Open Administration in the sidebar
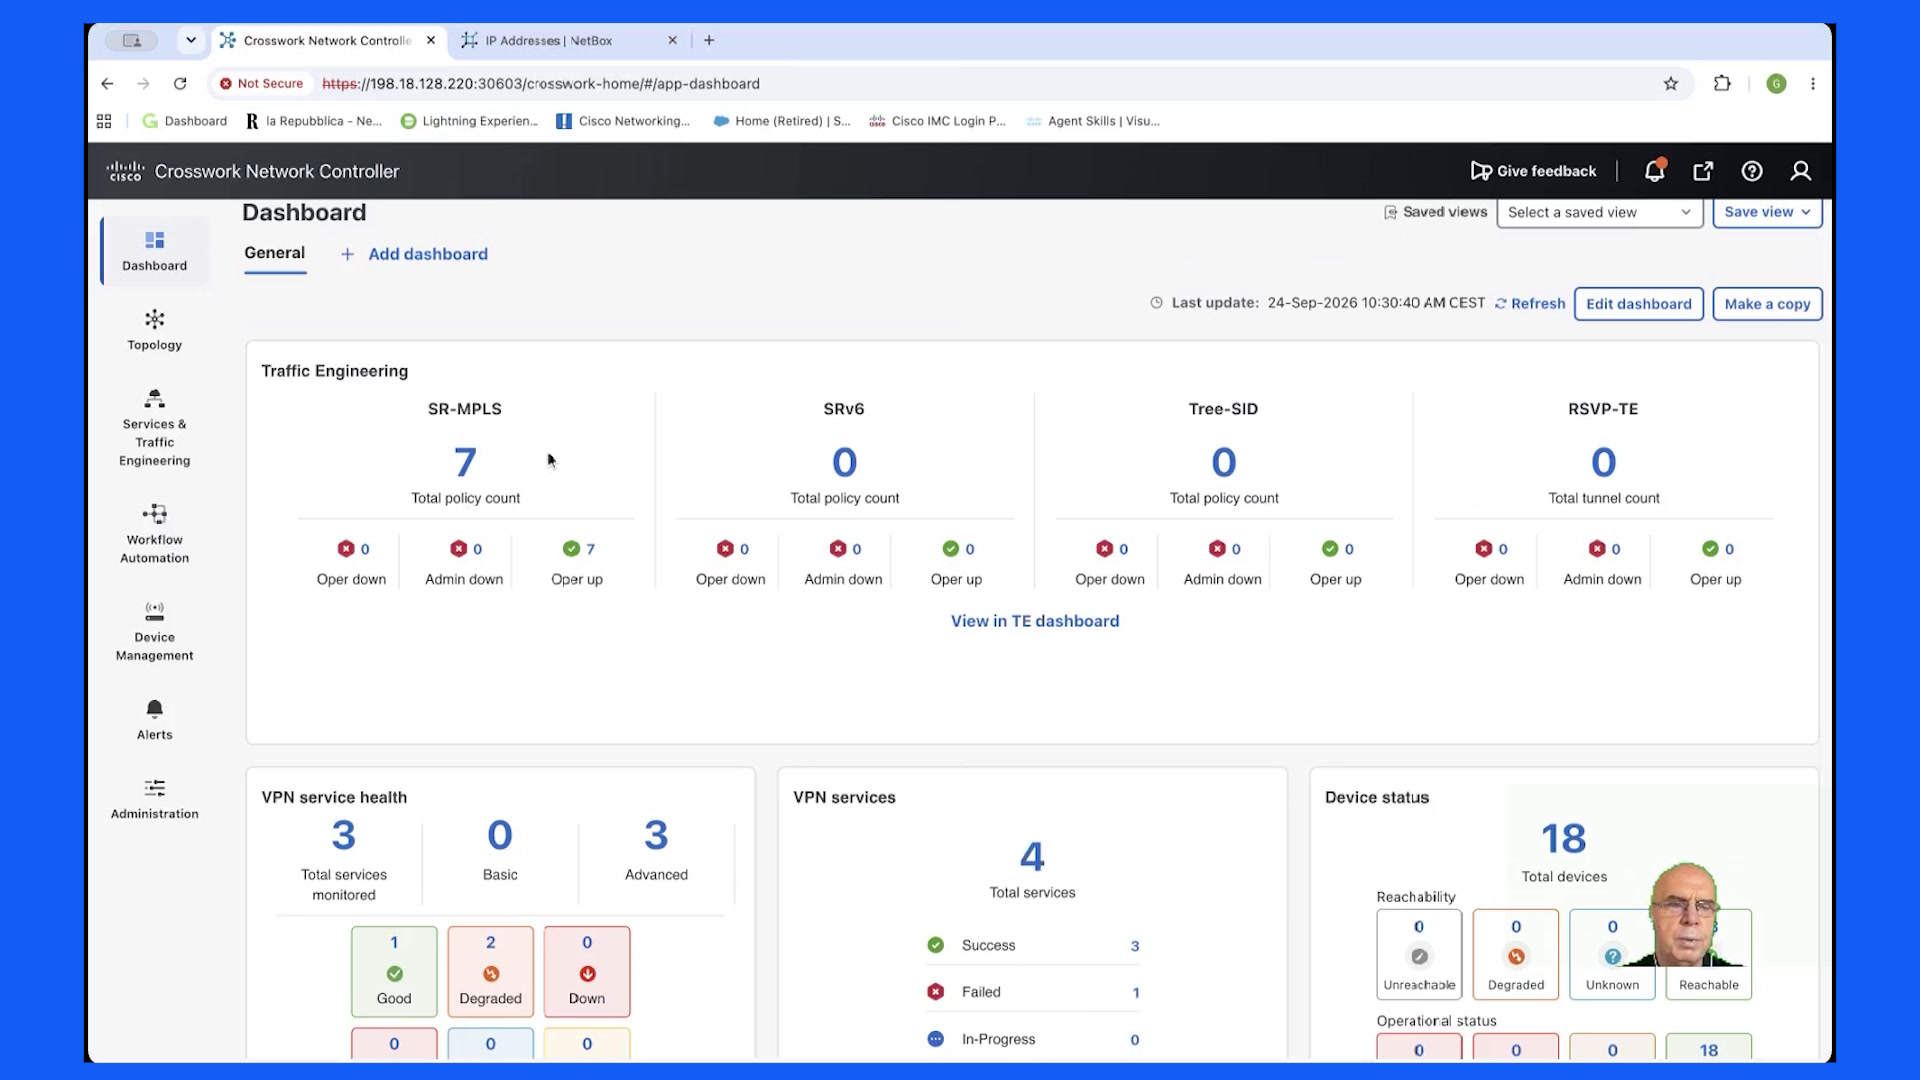This screenshot has height=1080, width=1920. (x=154, y=799)
